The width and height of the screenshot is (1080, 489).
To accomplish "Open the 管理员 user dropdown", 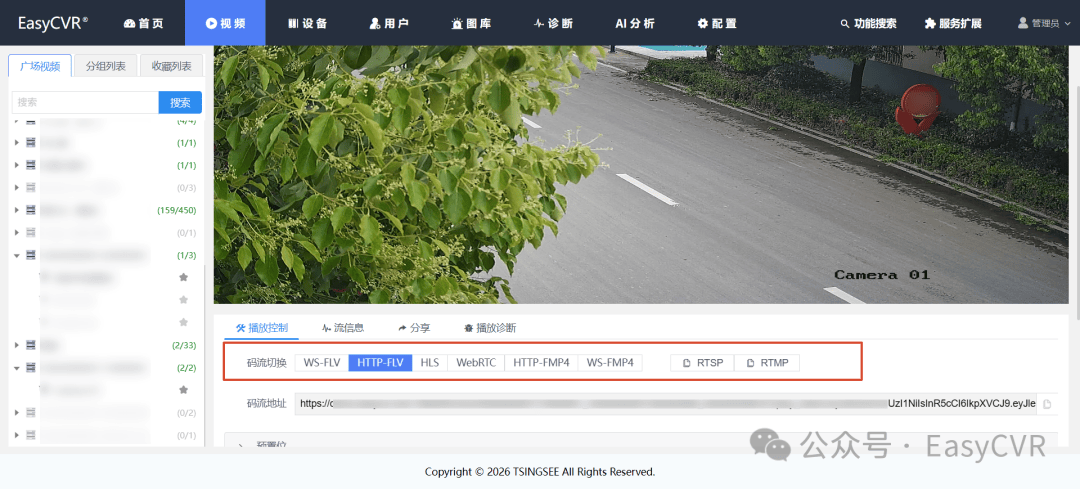I will point(1043,23).
